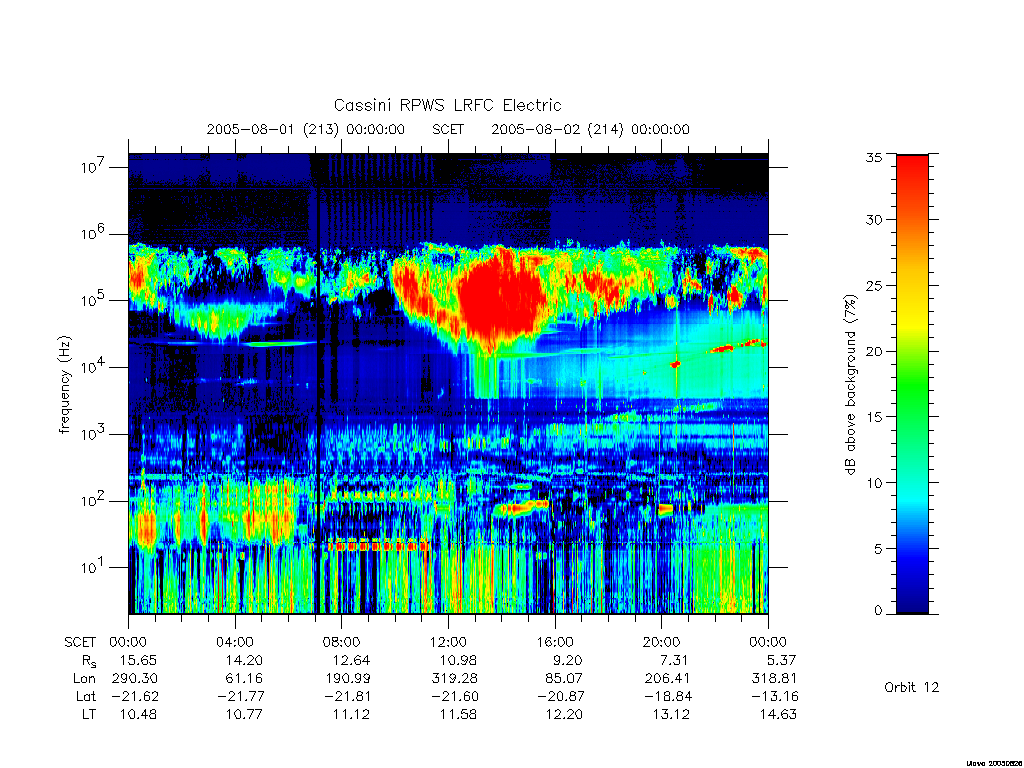This screenshot has width=1024, height=768.
Task: Click the LT value 12.20
Action: pyautogui.click(x=564, y=714)
